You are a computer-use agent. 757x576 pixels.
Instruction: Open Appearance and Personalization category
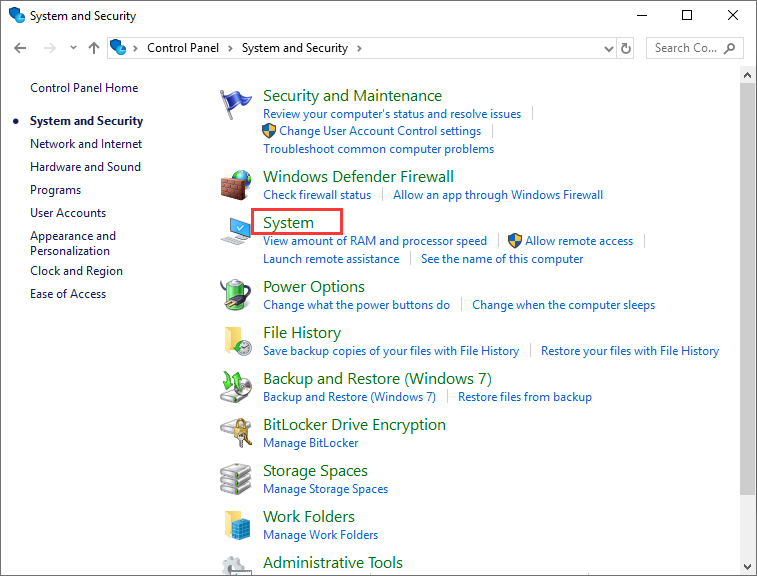coord(73,243)
